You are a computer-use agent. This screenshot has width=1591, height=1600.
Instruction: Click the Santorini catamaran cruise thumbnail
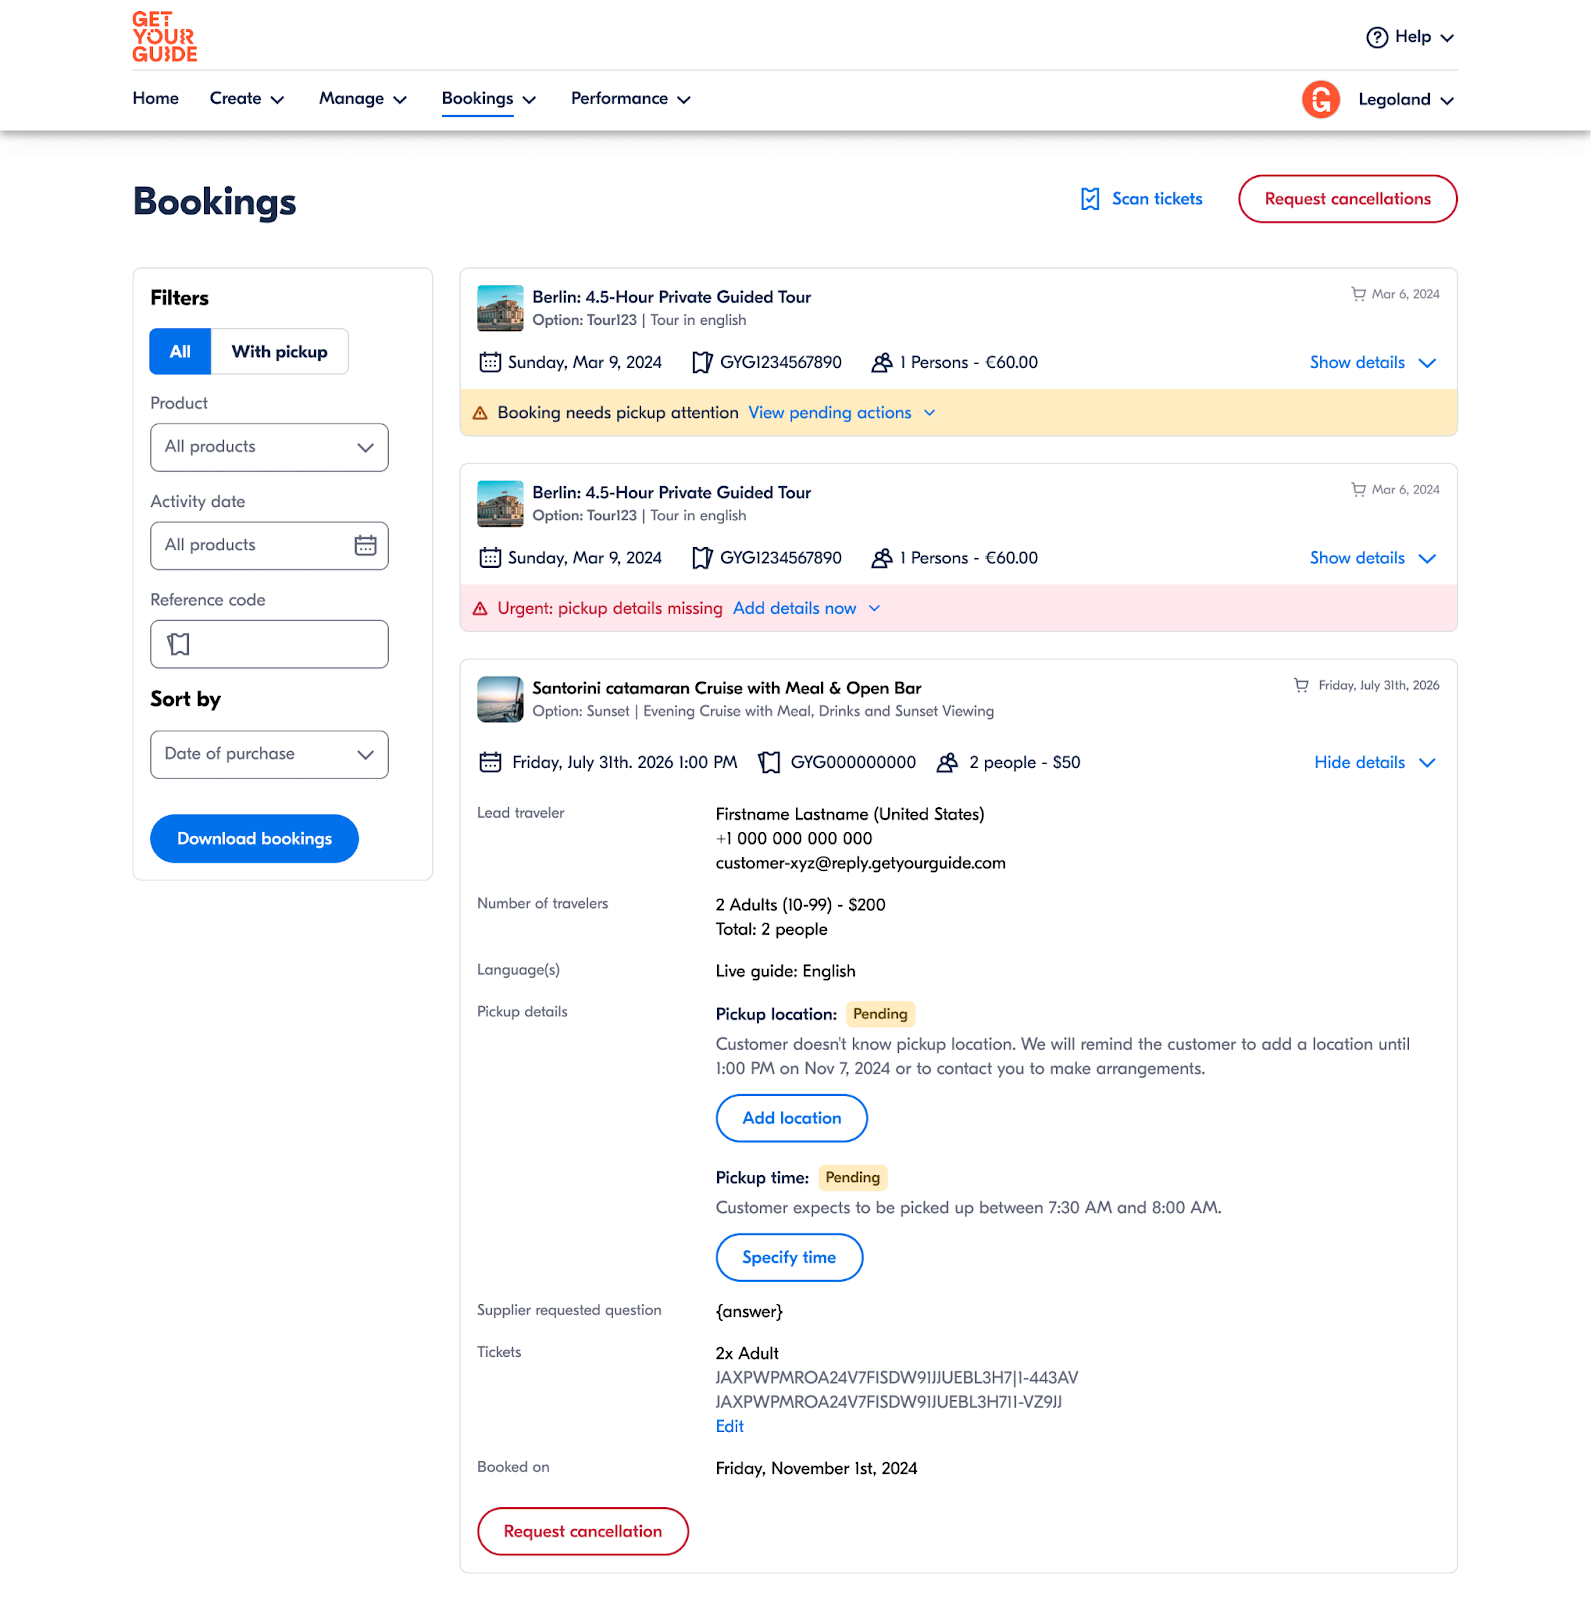tap(500, 699)
